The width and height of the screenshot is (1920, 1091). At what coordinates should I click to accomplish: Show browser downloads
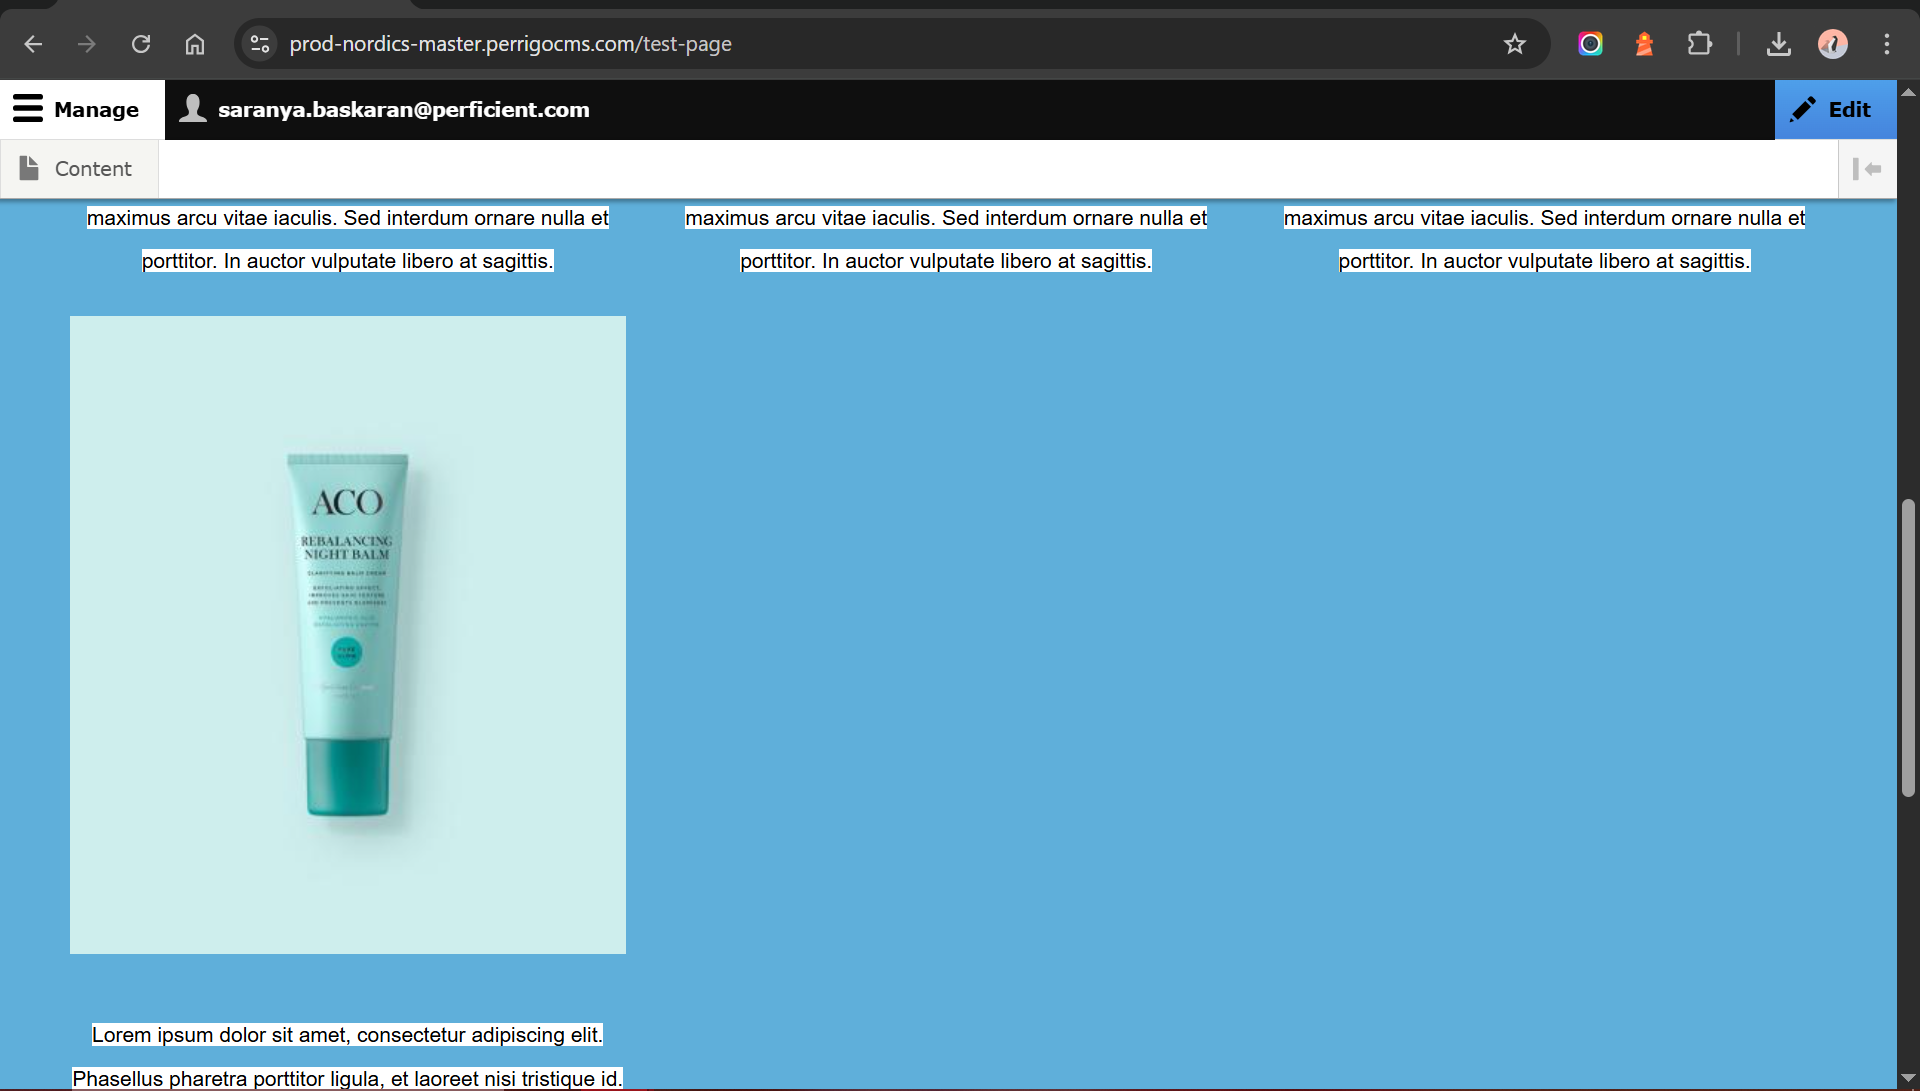point(1779,44)
